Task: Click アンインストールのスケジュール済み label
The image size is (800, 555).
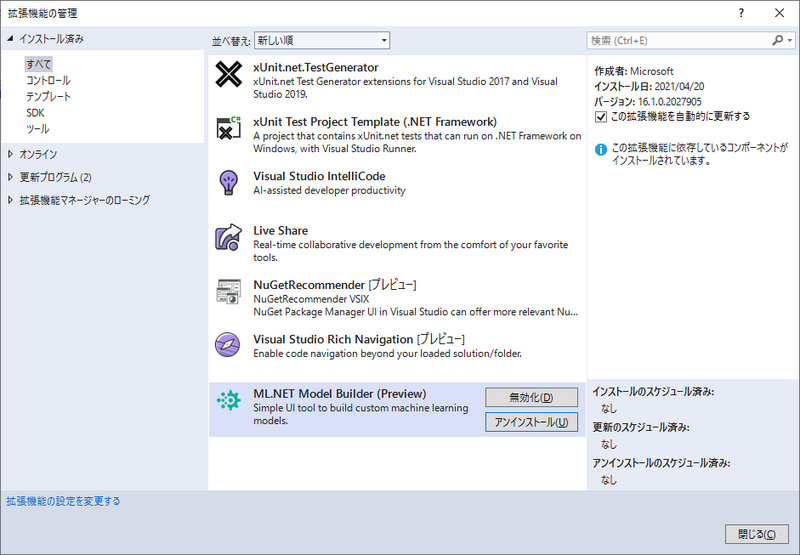Action: coord(661,463)
